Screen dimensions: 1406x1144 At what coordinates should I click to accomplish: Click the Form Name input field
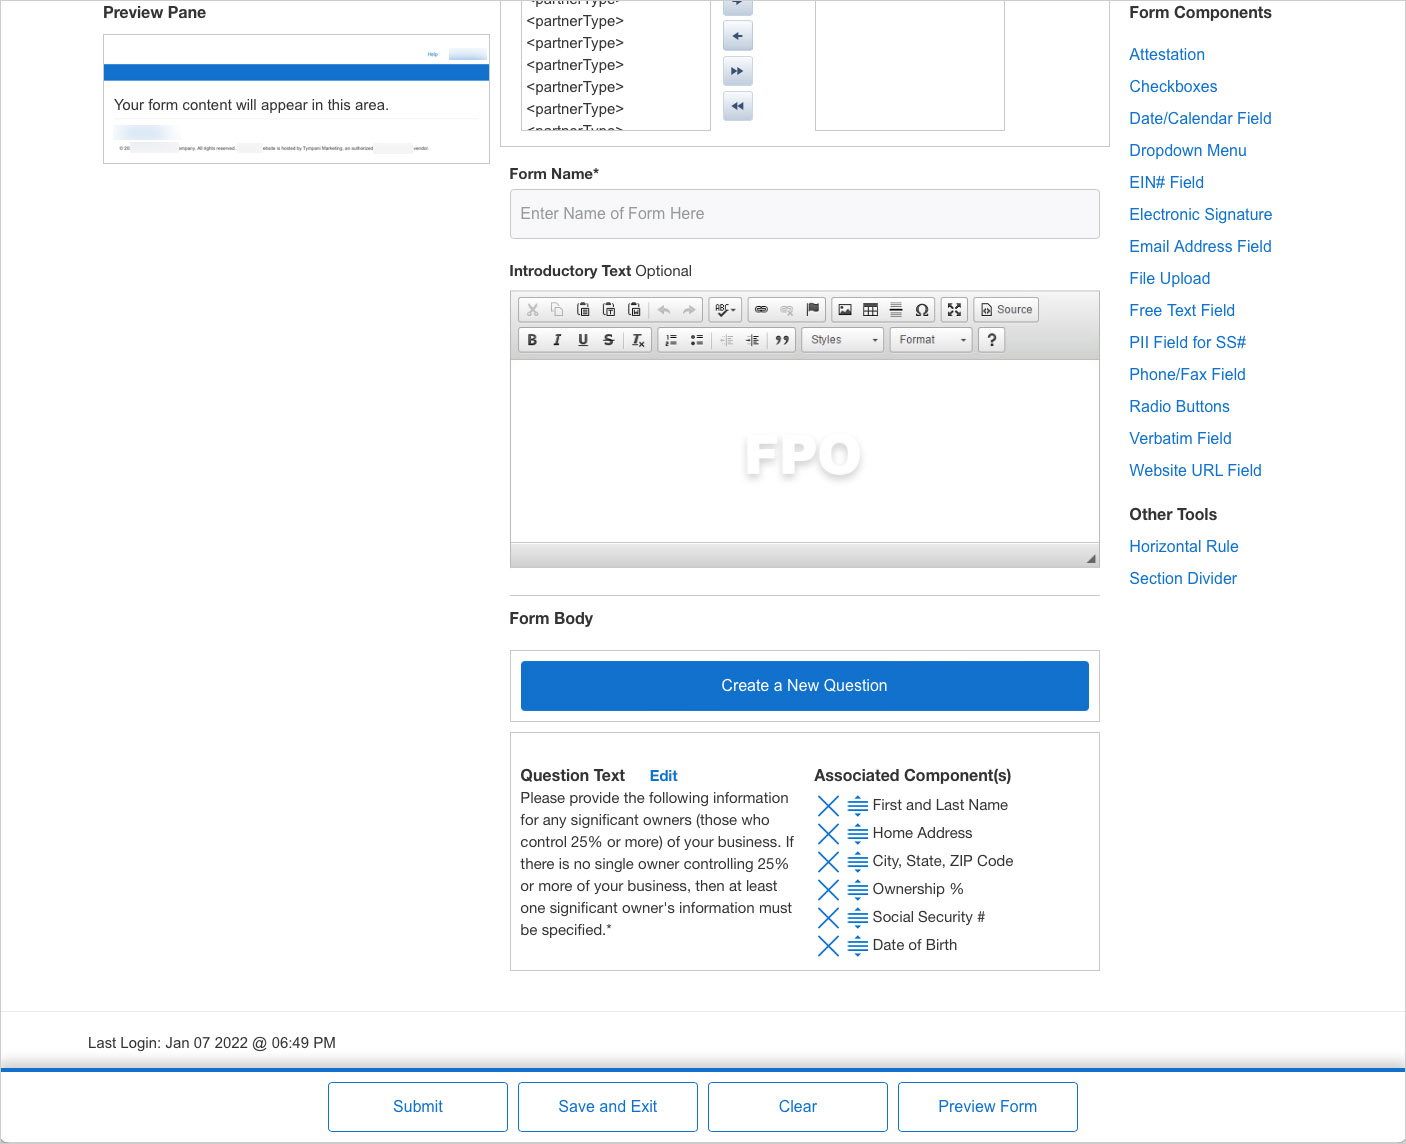[x=804, y=214]
